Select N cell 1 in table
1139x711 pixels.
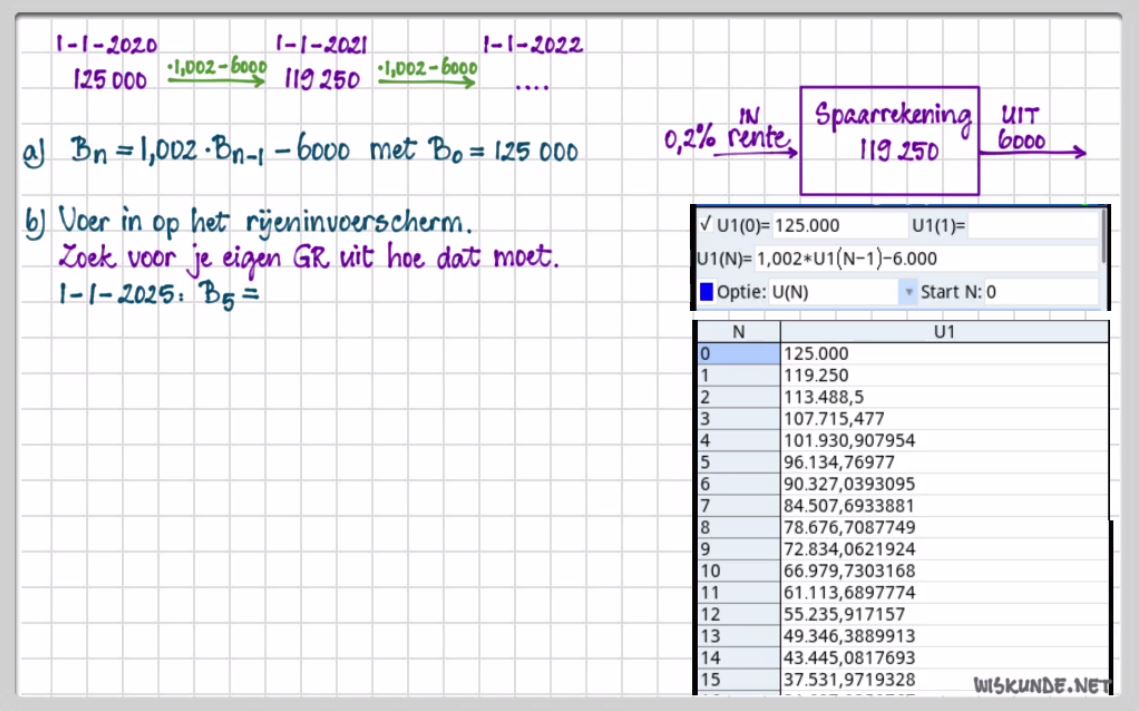[x=739, y=375]
